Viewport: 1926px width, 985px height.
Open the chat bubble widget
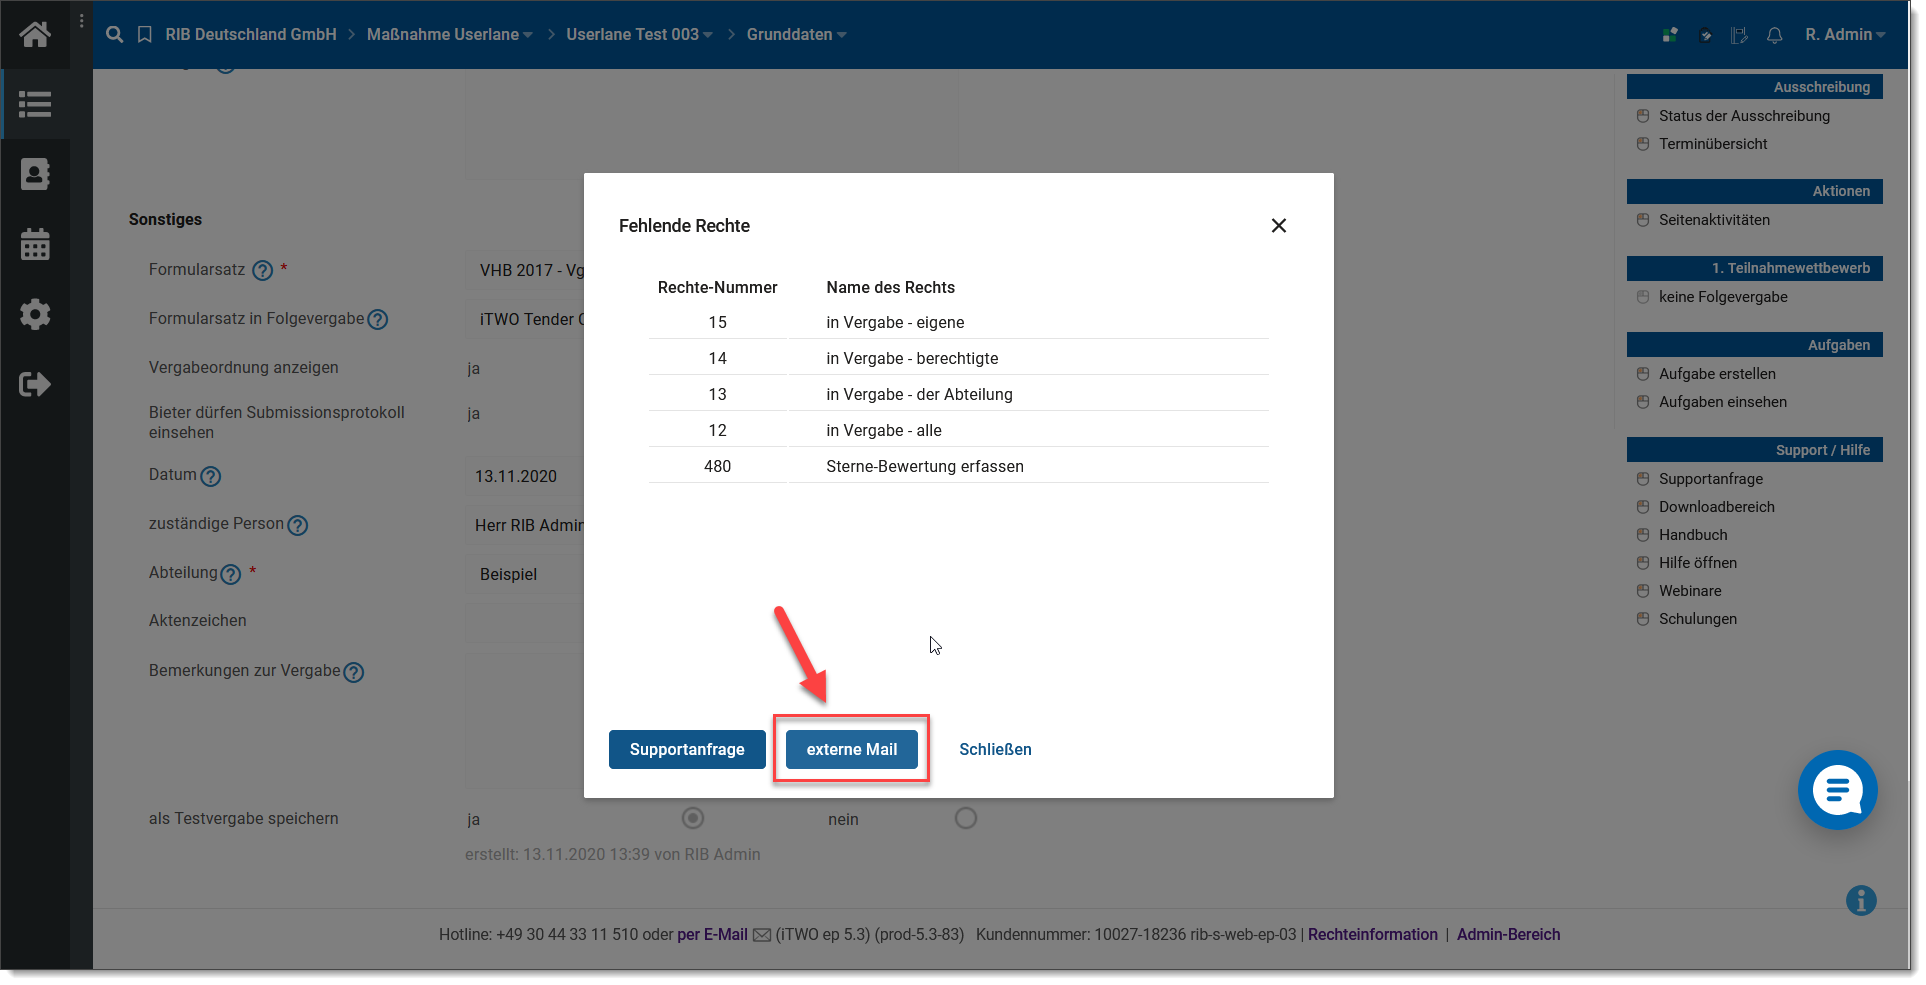(x=1838, y=790)
